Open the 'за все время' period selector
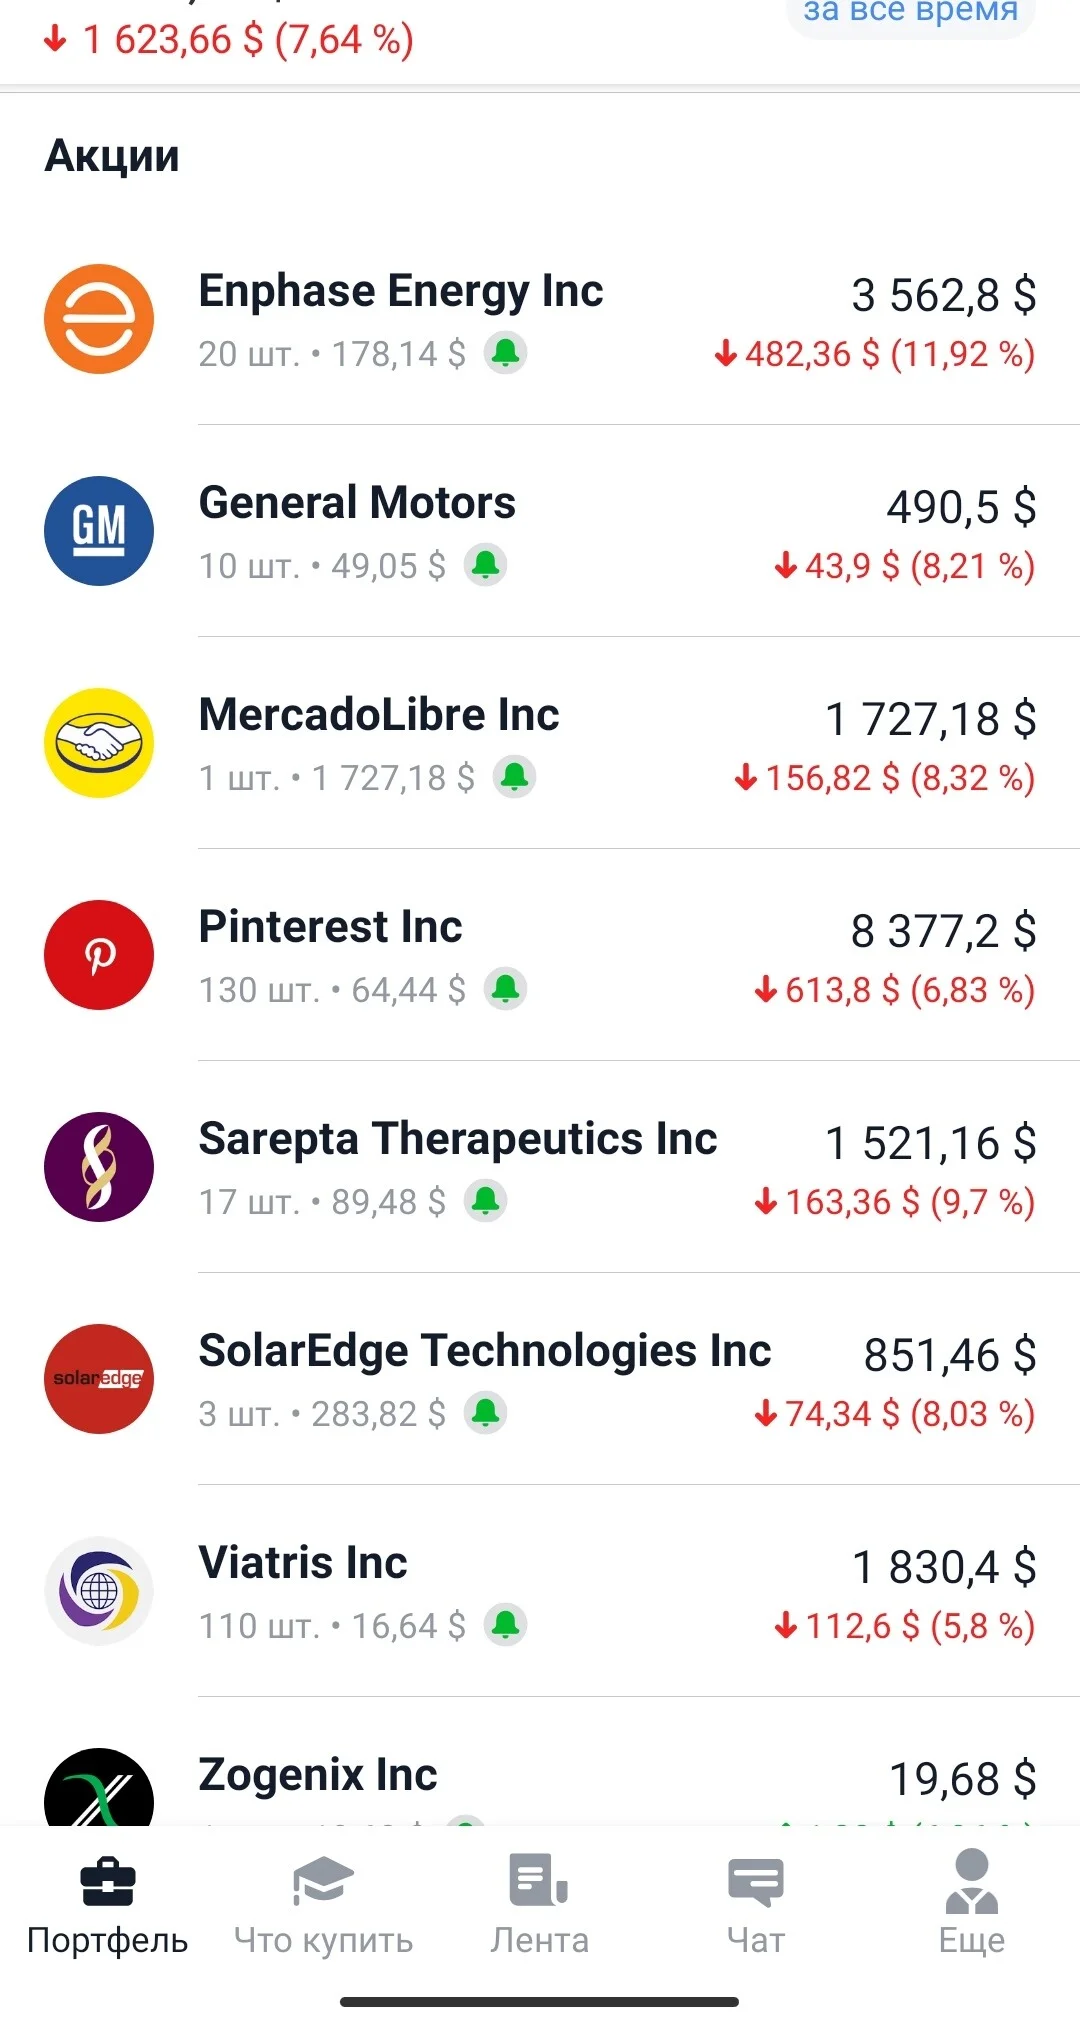1080x2024 pixels. (x=911, y=14)
